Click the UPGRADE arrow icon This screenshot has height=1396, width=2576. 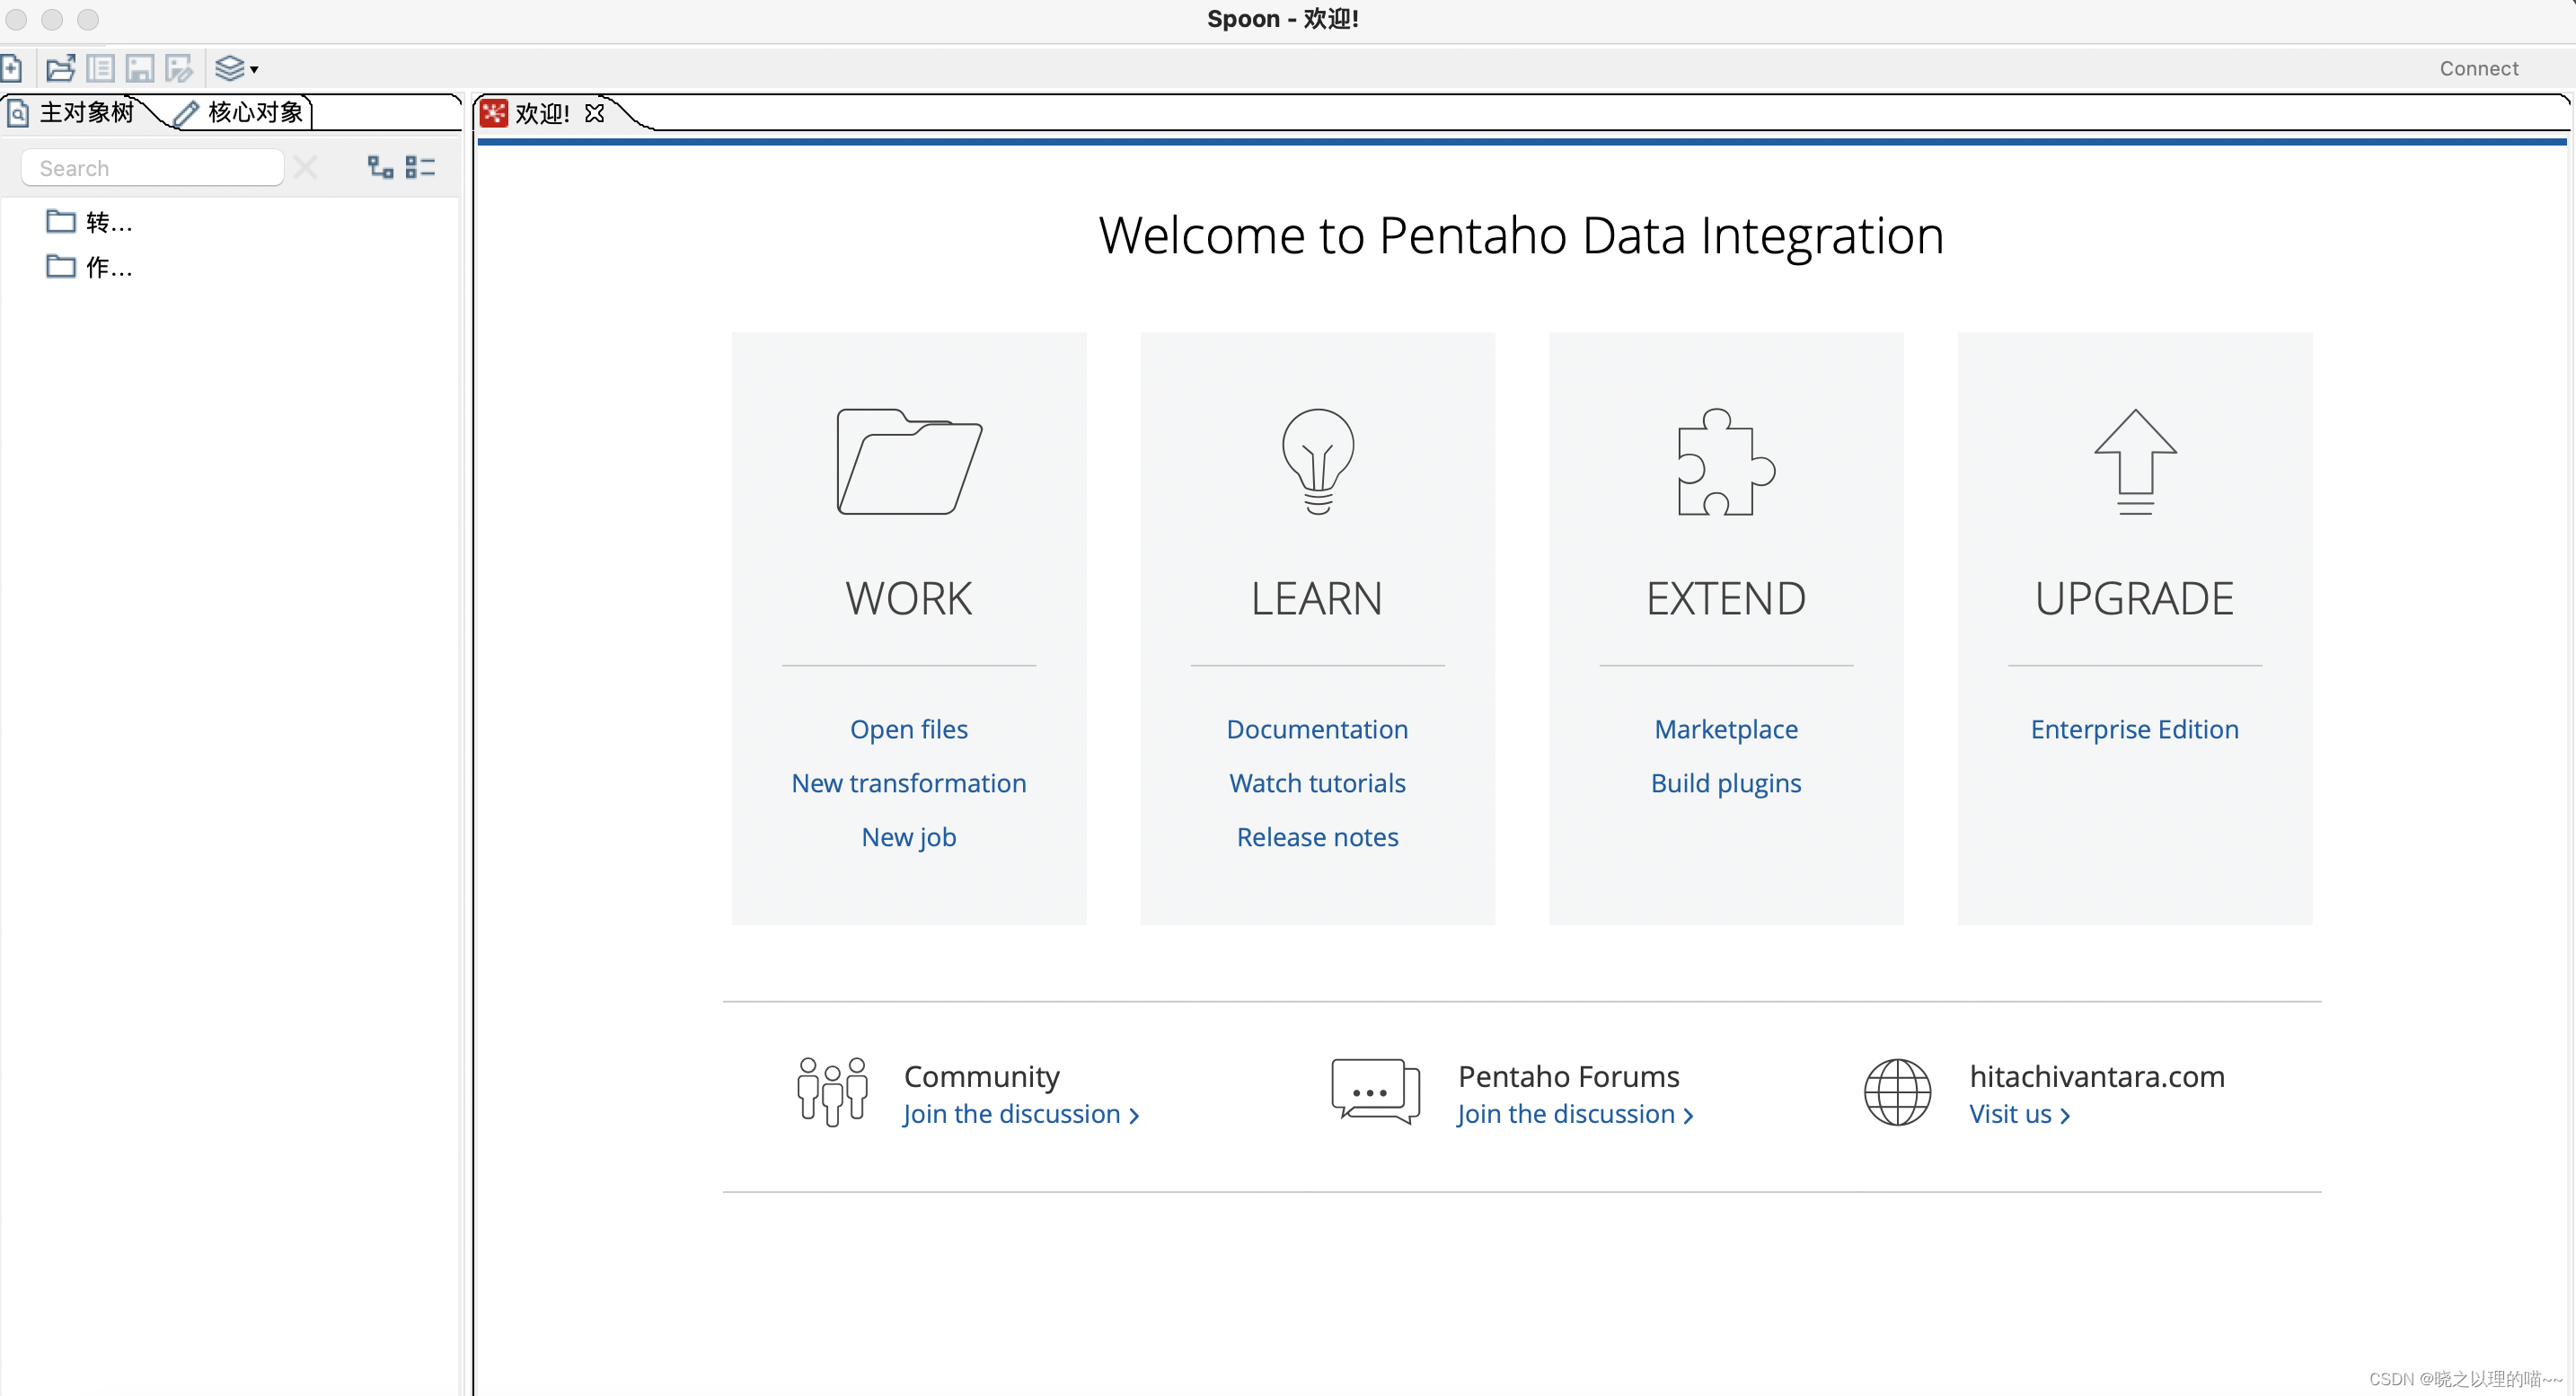coord(2135,461)
